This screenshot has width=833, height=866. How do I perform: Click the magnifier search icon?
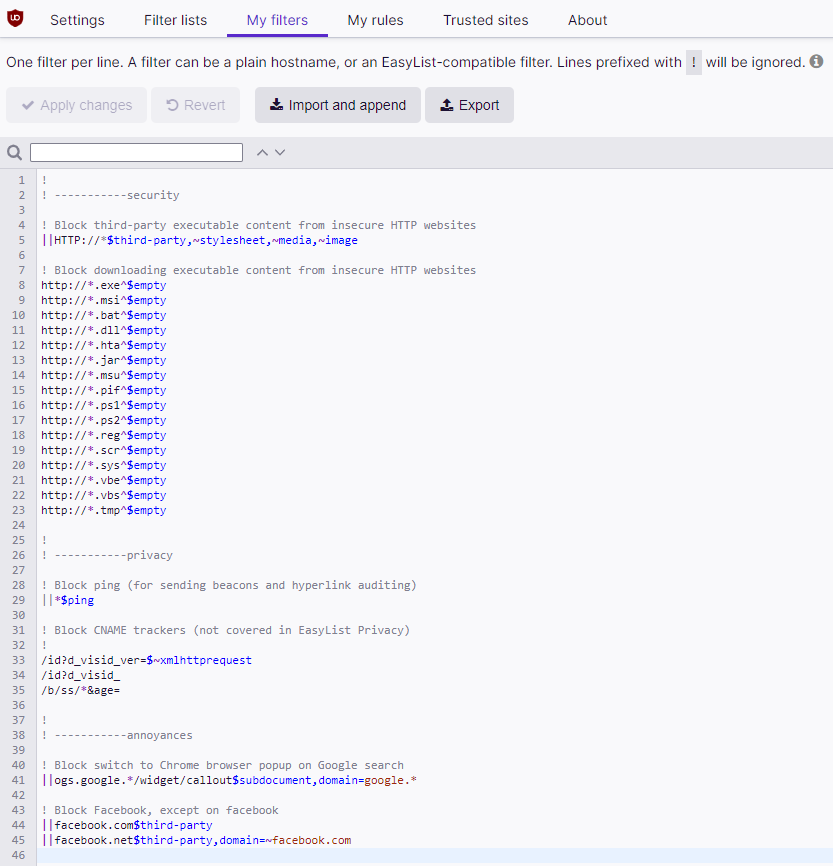pyautogui.click(x=15, y=152)
